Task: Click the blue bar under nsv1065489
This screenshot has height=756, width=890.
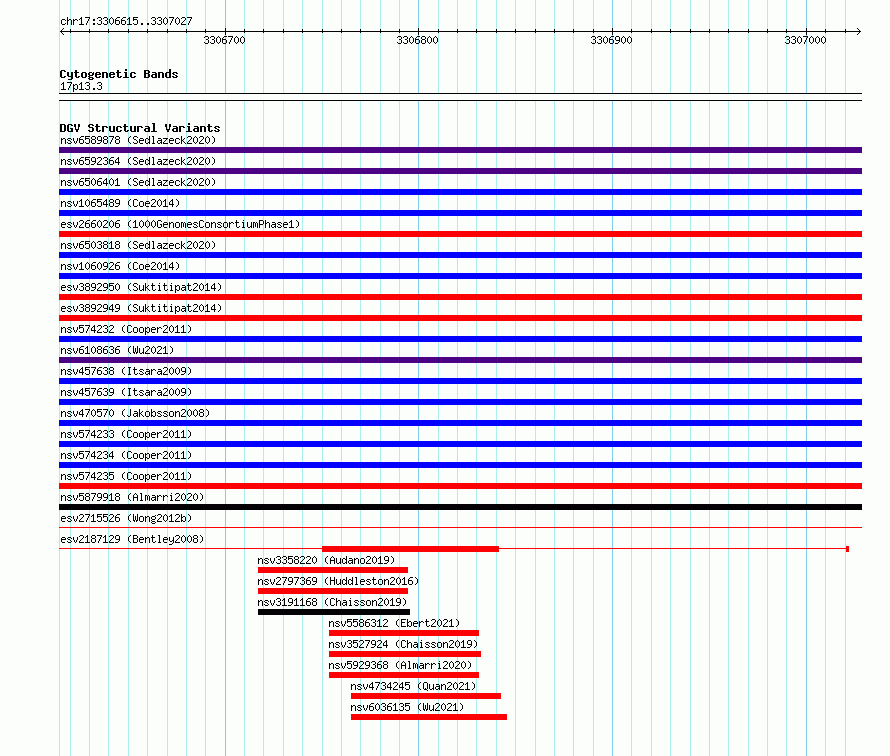Action: tap(460, 213)
